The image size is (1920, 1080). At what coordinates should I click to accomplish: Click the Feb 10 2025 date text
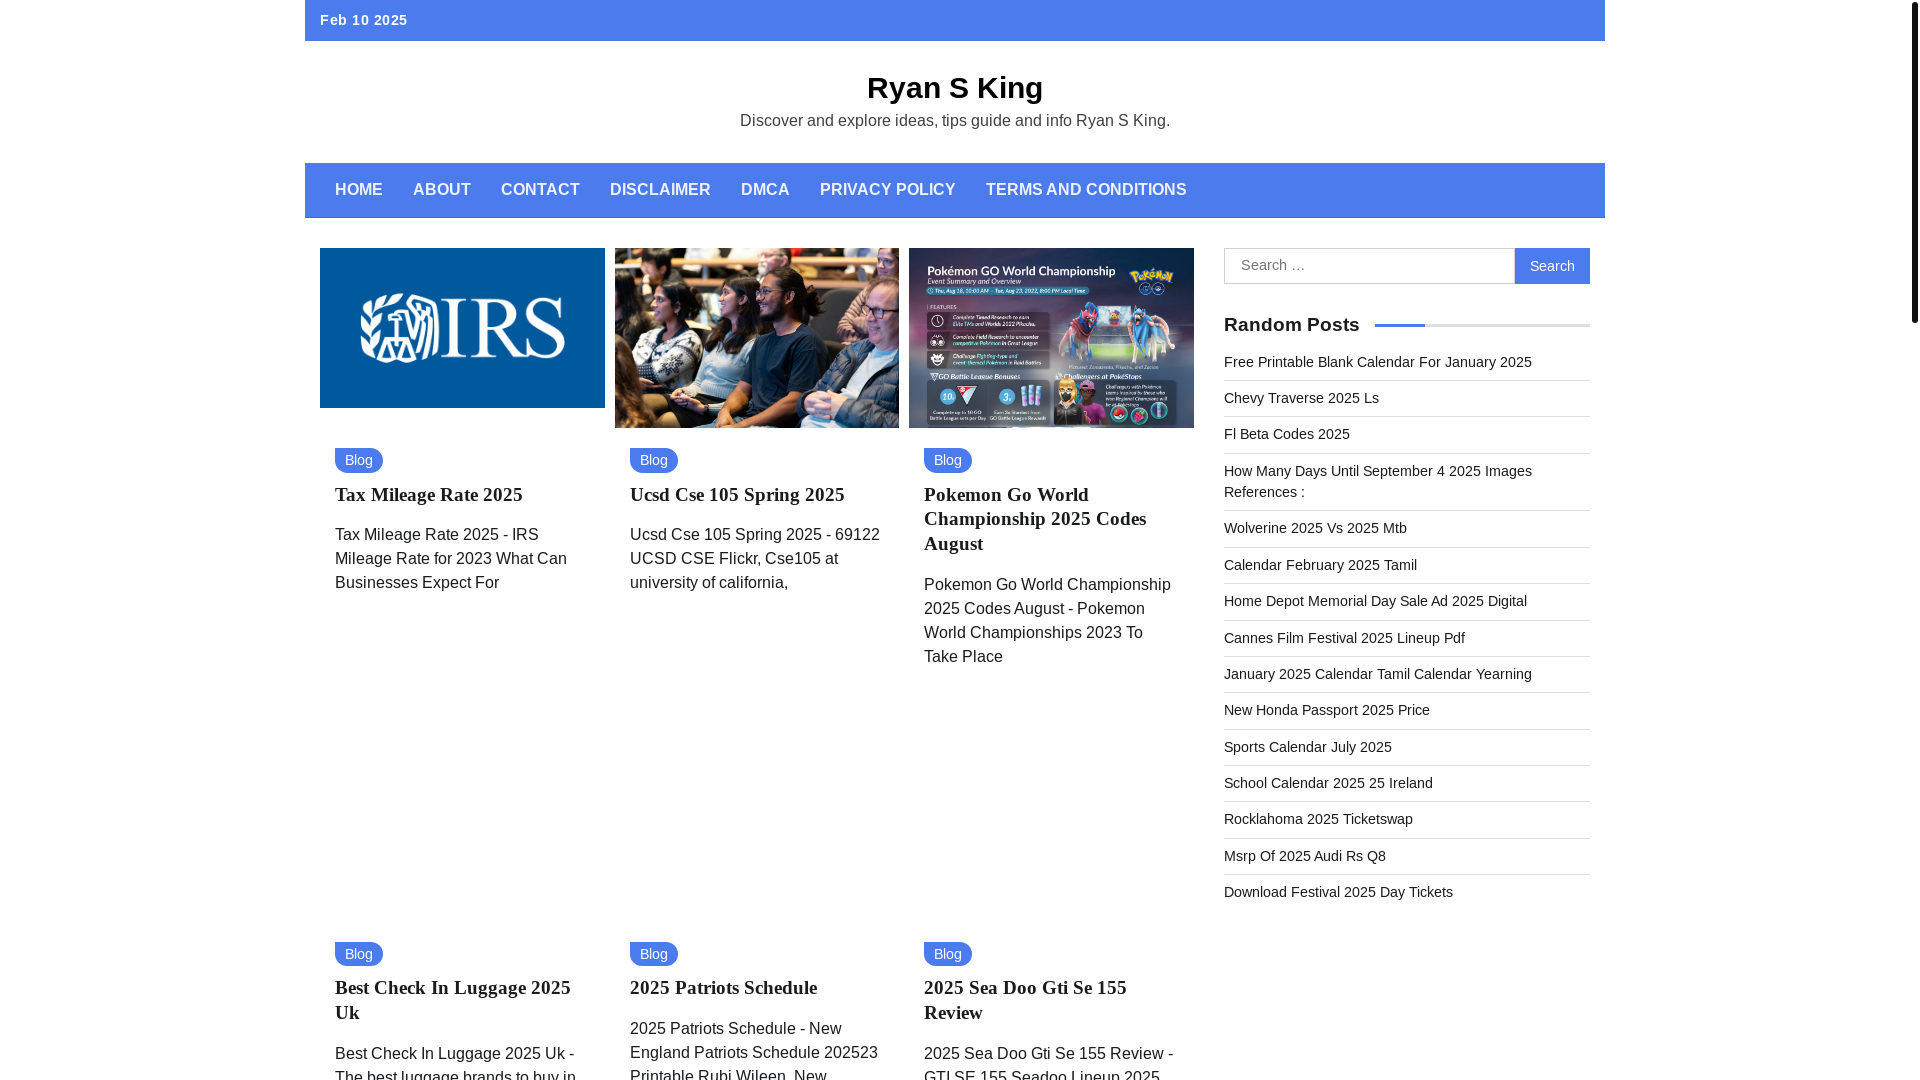(x=364, y=20)
